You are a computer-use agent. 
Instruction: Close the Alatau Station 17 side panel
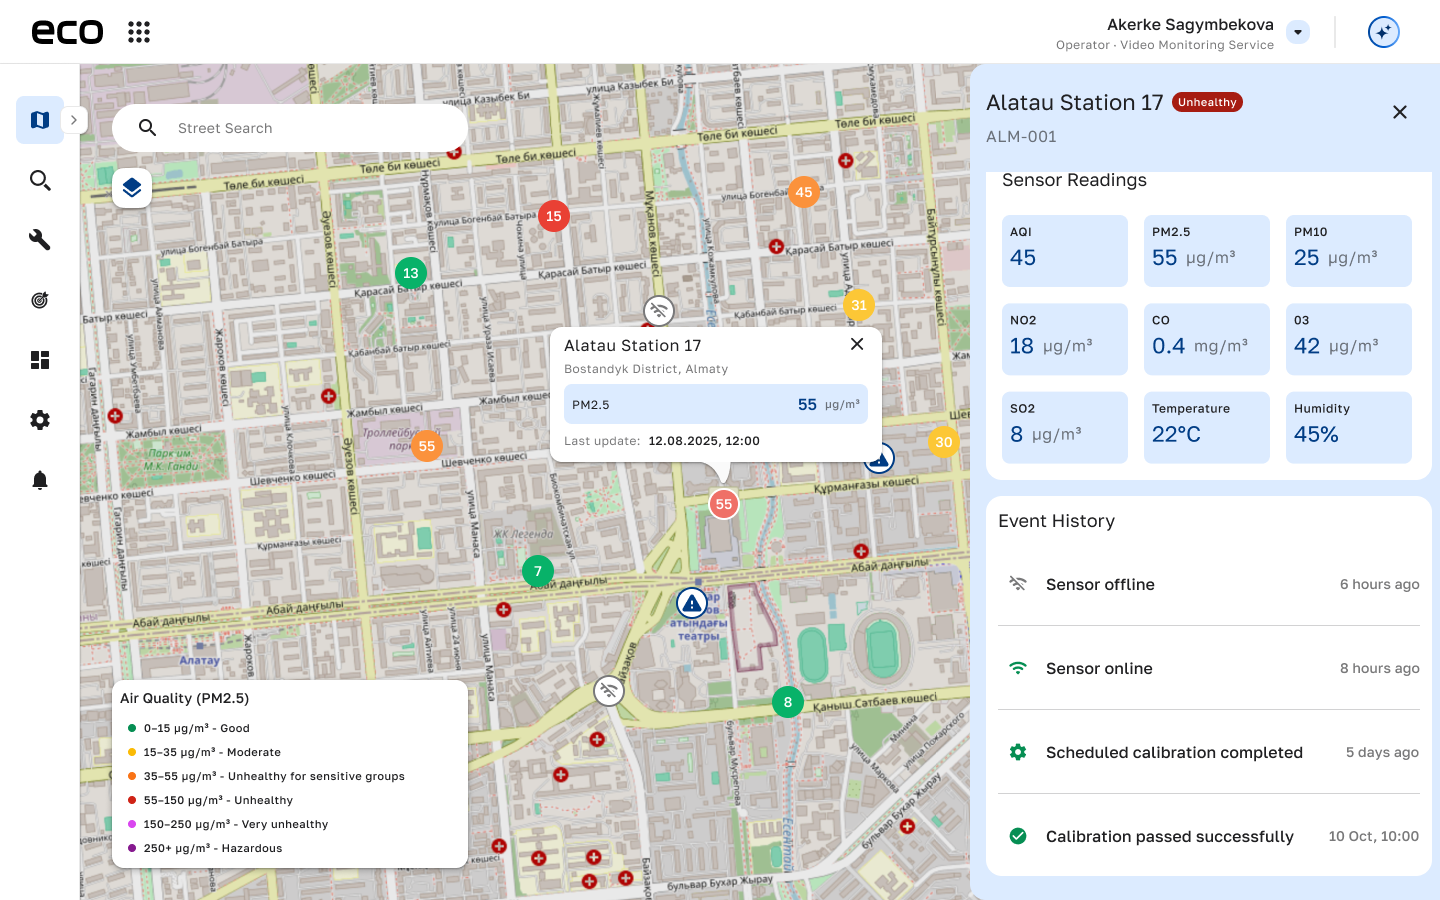tap(1400, 112)
